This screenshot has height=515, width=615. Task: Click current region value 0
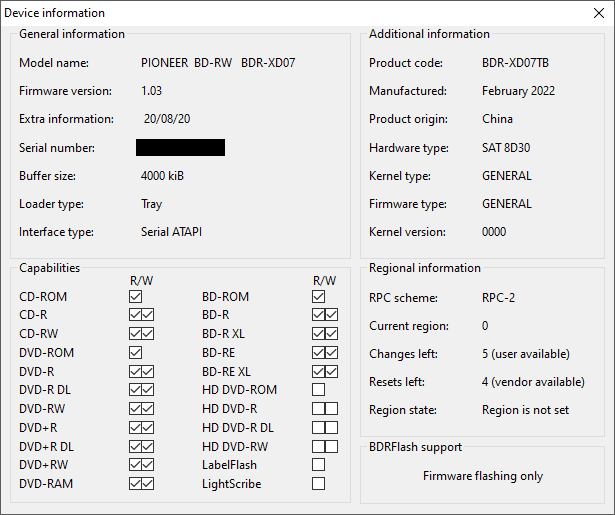tap(485, 326)
